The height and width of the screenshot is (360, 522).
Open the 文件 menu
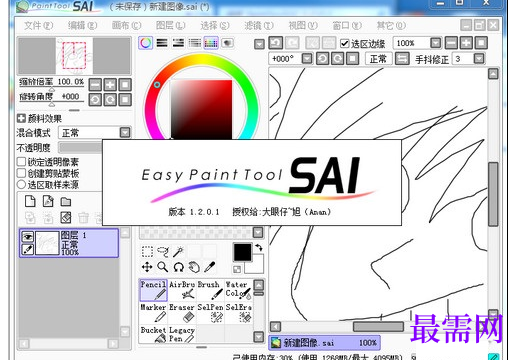(38, 25)
